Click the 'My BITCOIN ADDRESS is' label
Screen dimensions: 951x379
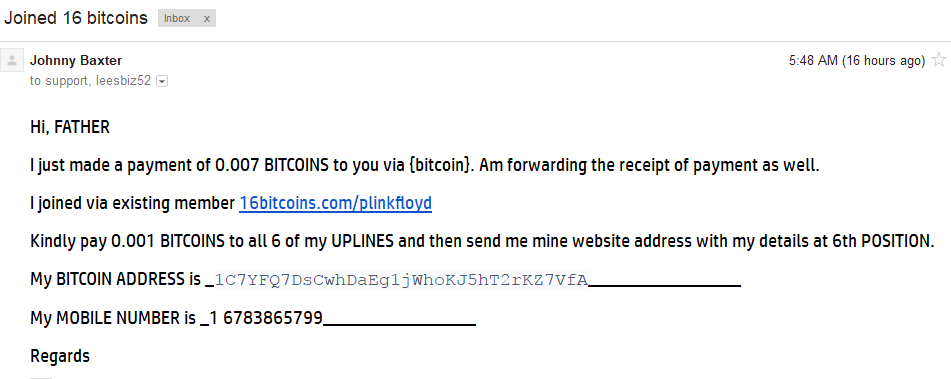tap(115, 280)
